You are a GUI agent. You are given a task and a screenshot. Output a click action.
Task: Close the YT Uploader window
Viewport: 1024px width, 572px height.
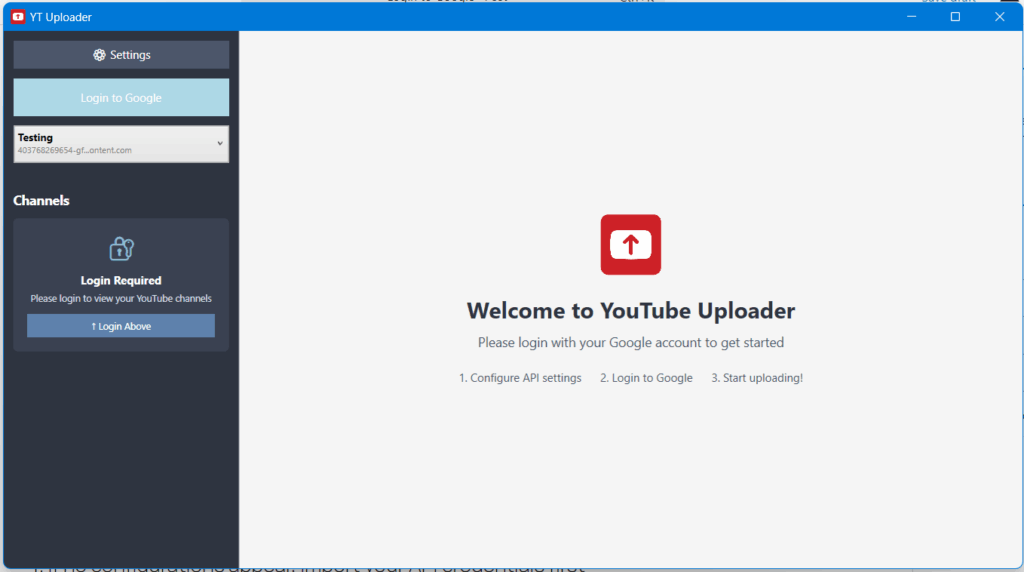pyautogui.click(x=1000, y=17)
